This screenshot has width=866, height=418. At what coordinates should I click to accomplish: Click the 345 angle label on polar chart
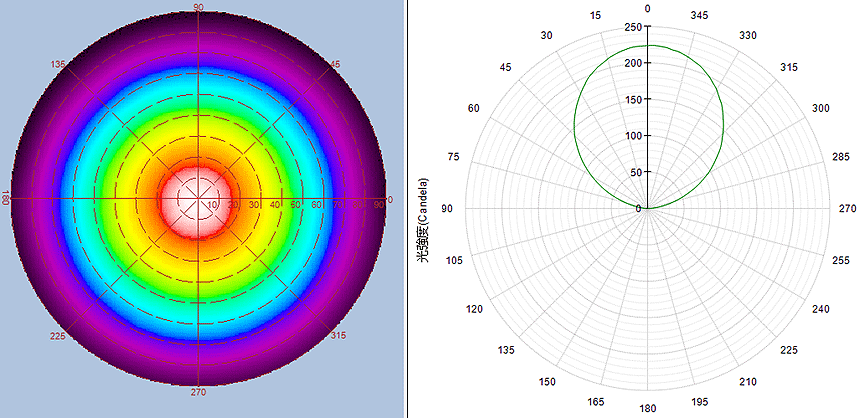[x=699, y=16]
